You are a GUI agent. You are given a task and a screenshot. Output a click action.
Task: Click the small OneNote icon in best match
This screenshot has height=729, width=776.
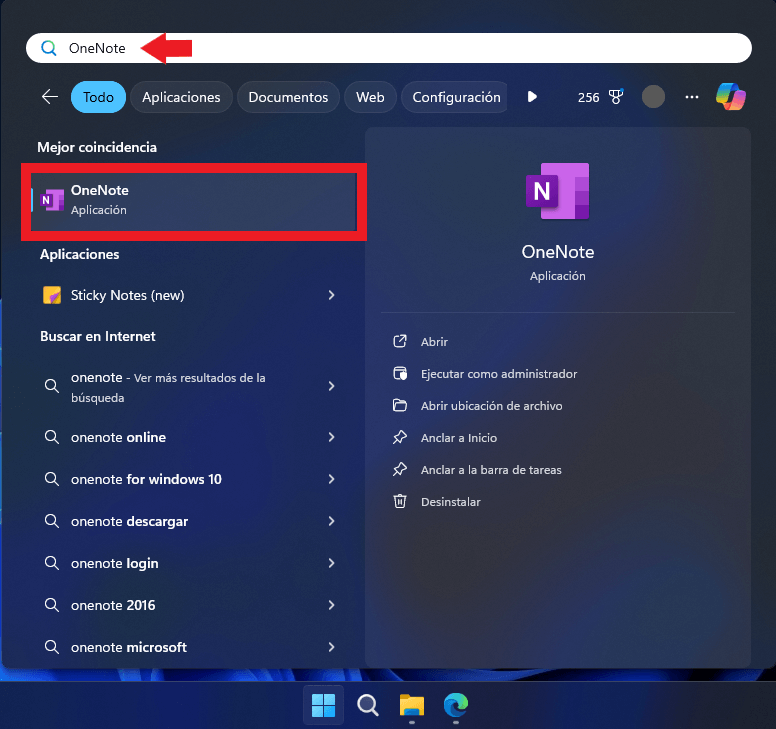point(52,200)
